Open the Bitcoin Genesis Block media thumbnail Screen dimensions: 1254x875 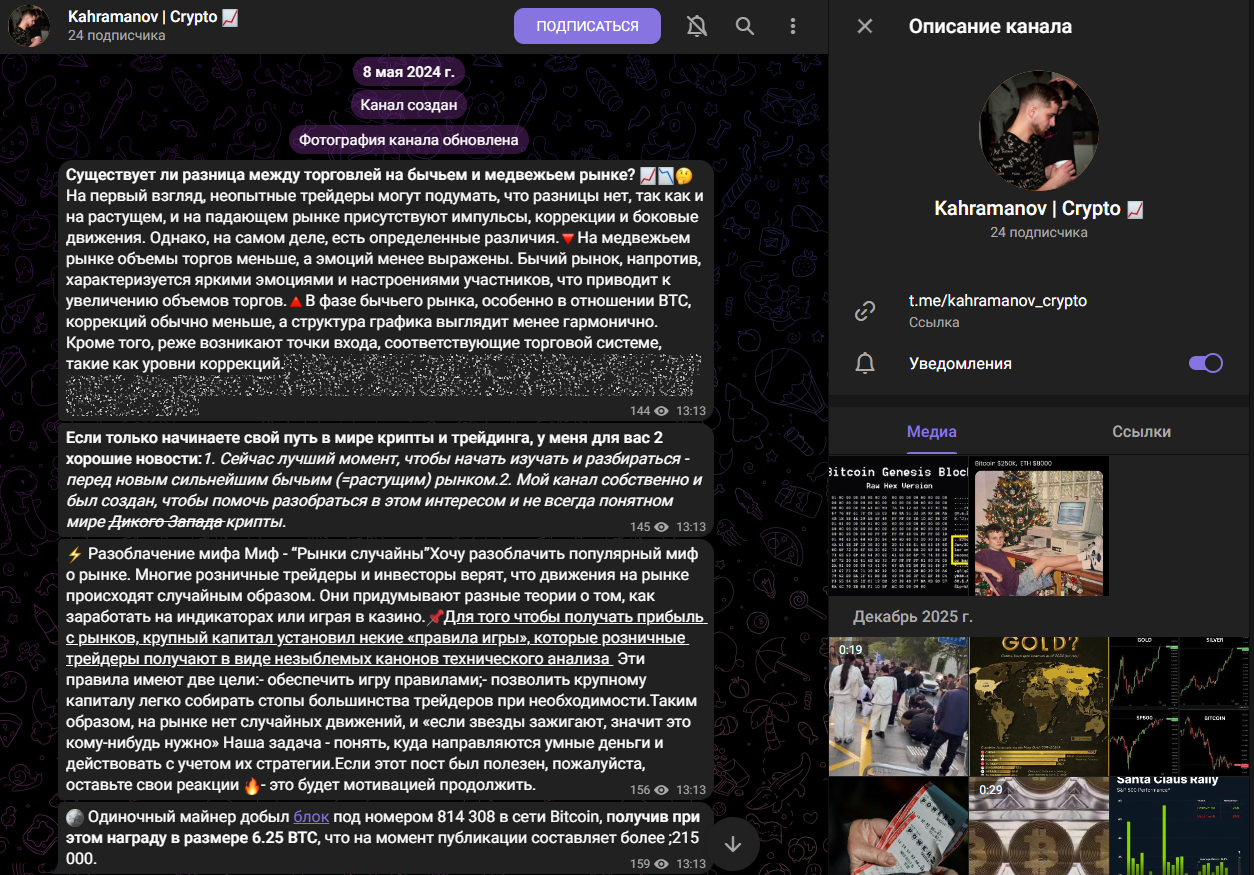(898, 526)
